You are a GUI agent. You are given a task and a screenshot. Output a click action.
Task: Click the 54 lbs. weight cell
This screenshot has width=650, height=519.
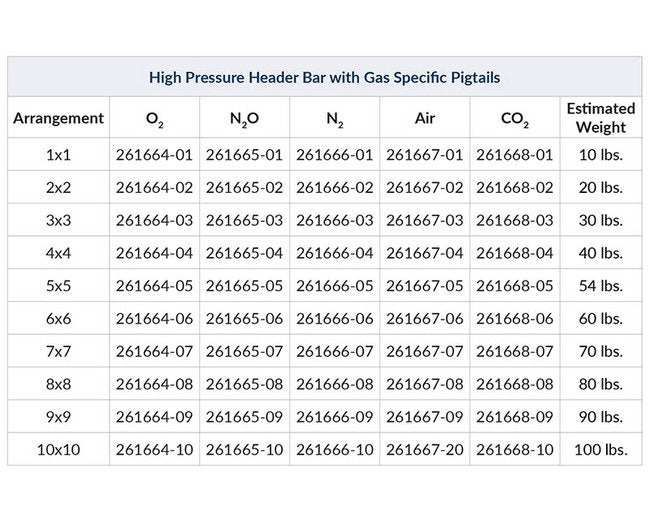tap(600, 286)
